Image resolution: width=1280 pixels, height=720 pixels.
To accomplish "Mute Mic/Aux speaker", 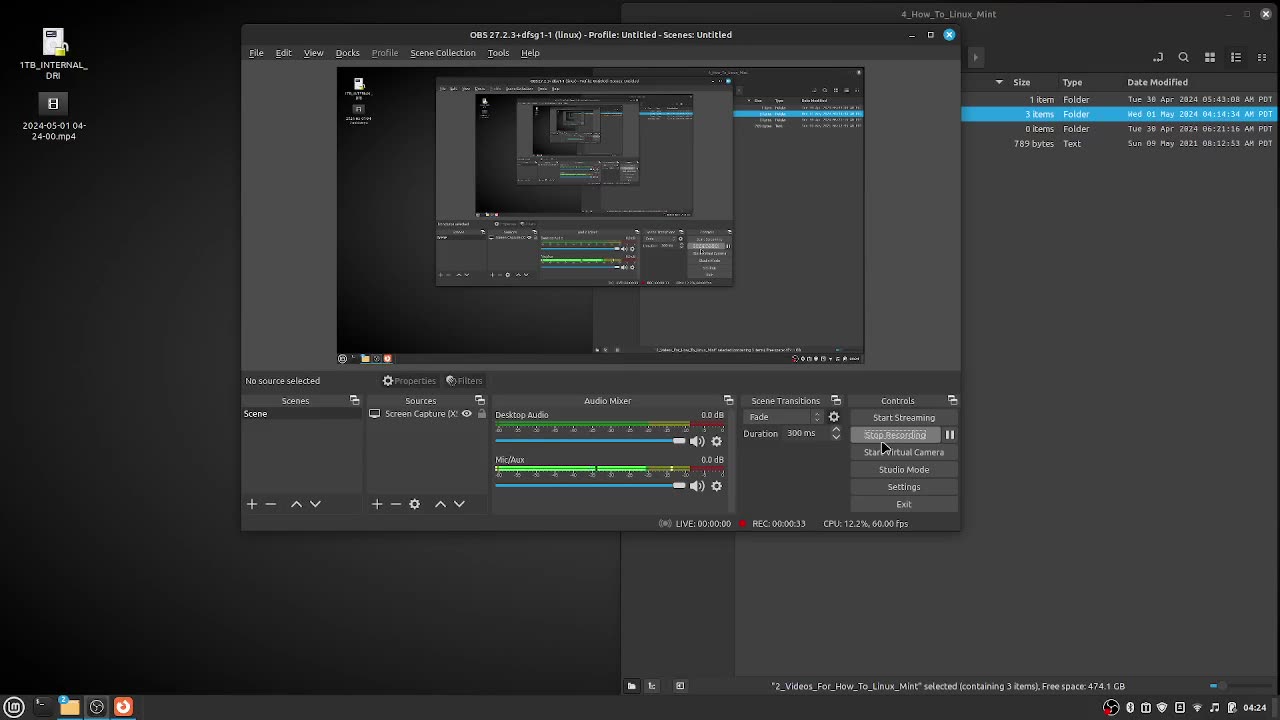I will [697, 486].
